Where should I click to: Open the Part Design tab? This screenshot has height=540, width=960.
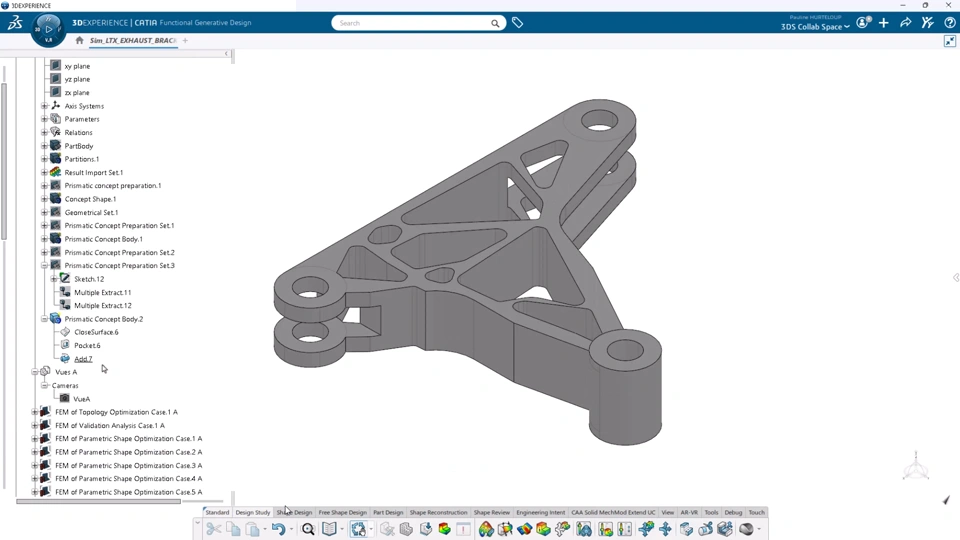click(x=388, y=512)
